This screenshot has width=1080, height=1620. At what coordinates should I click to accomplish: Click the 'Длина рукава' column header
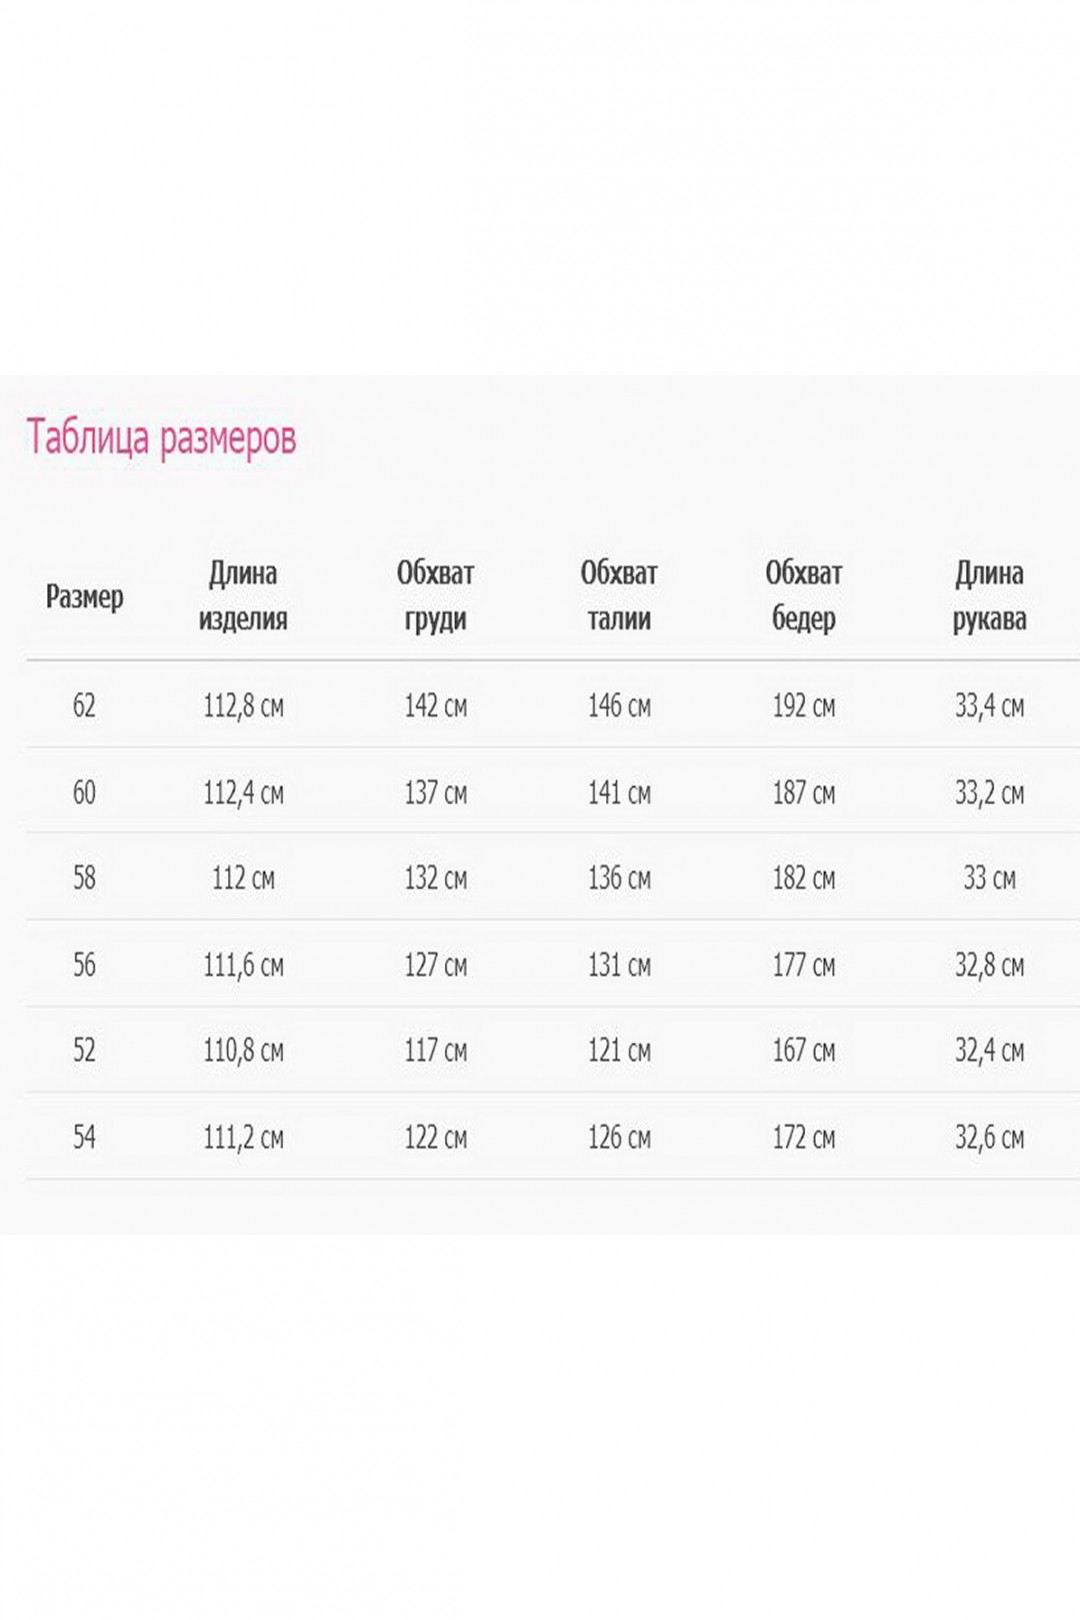[x=989, y=596]
